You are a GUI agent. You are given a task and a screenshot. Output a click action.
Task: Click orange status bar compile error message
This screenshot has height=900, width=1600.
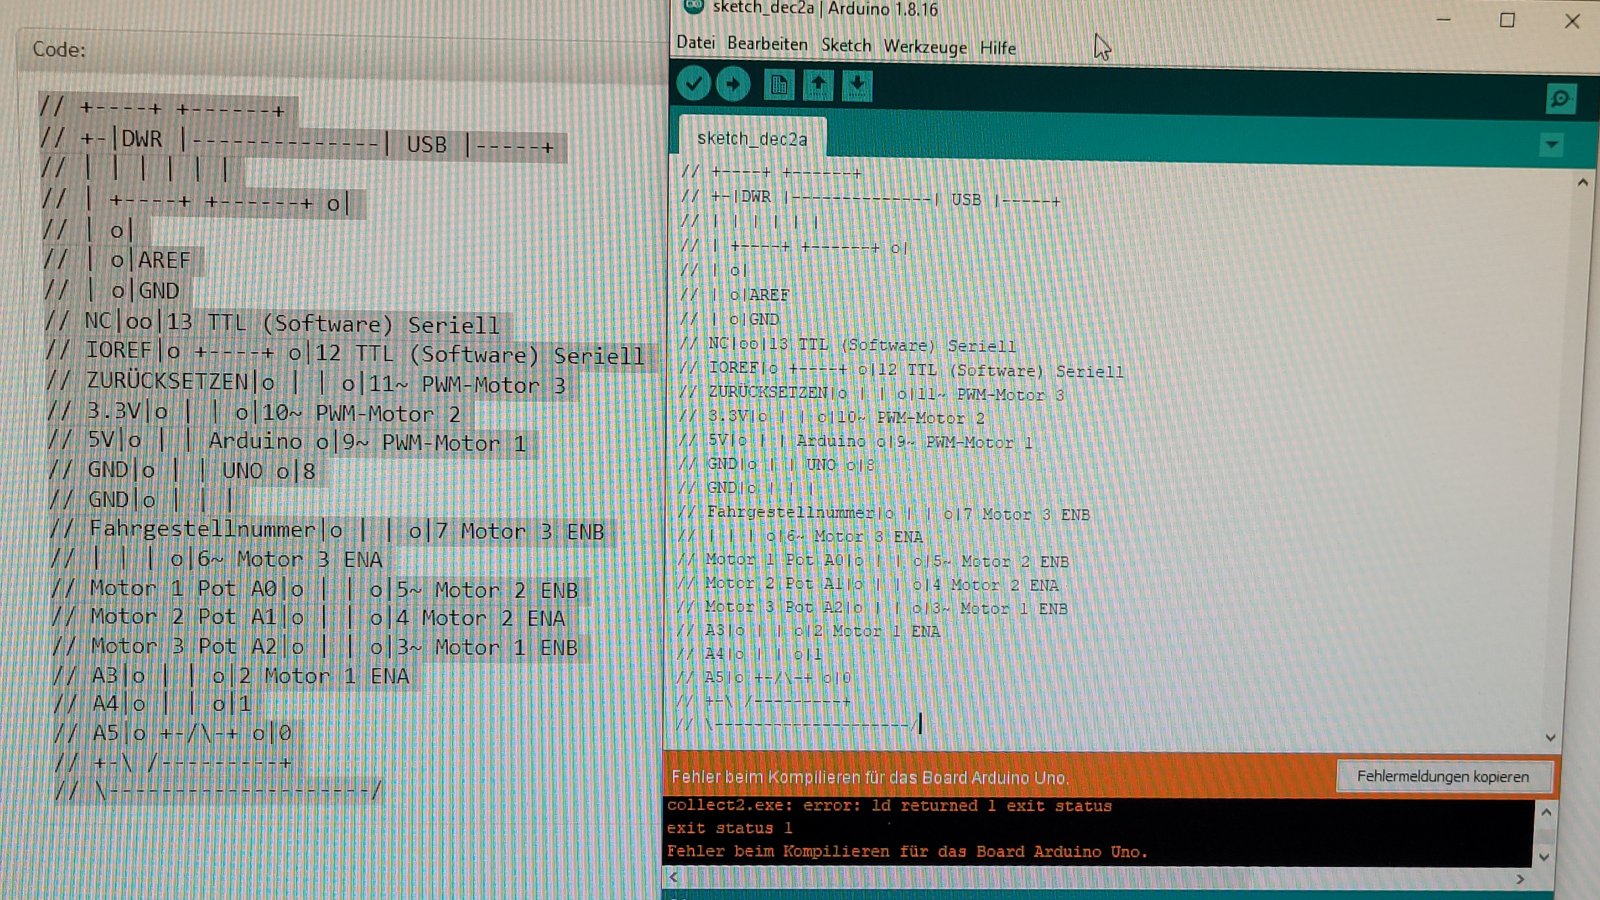tap(870, 777)
